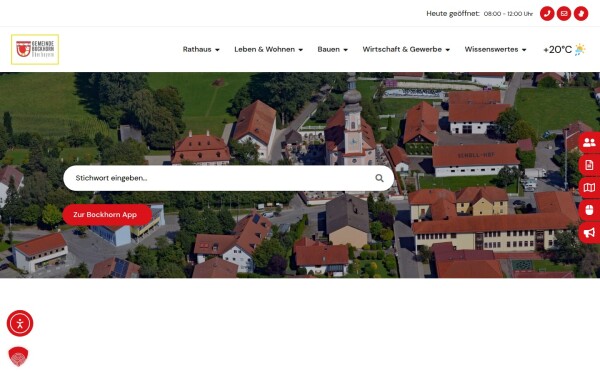Open the computer mouse side icon
Viewport: 600px width, 375px height.
589,210
